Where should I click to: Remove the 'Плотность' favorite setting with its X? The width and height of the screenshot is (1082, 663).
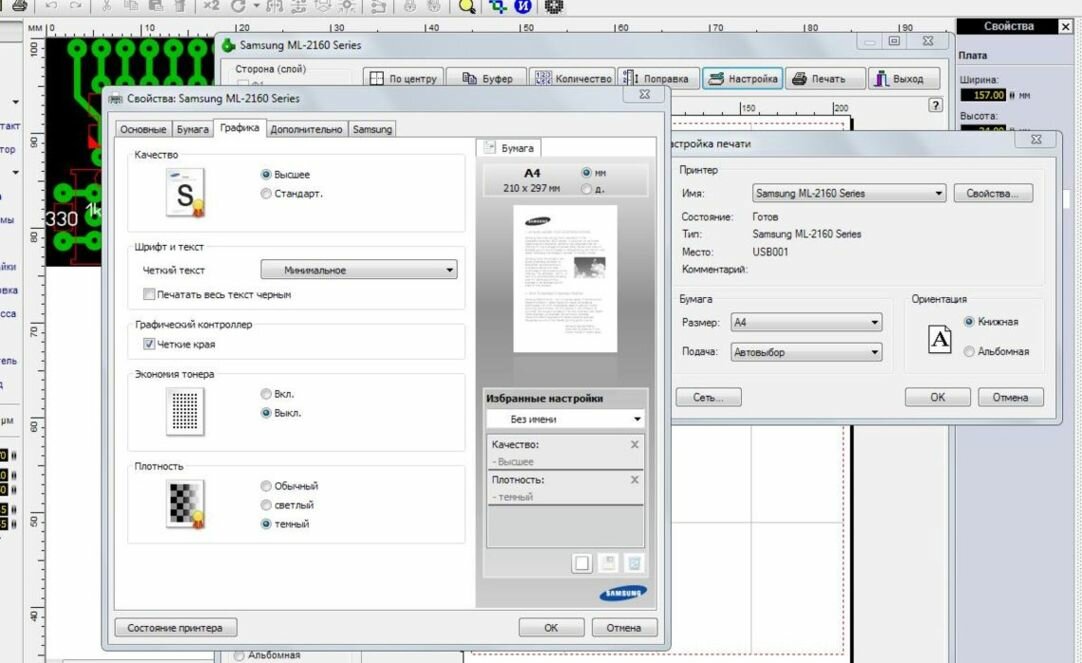pyautogui.click(x=634, y=479)
